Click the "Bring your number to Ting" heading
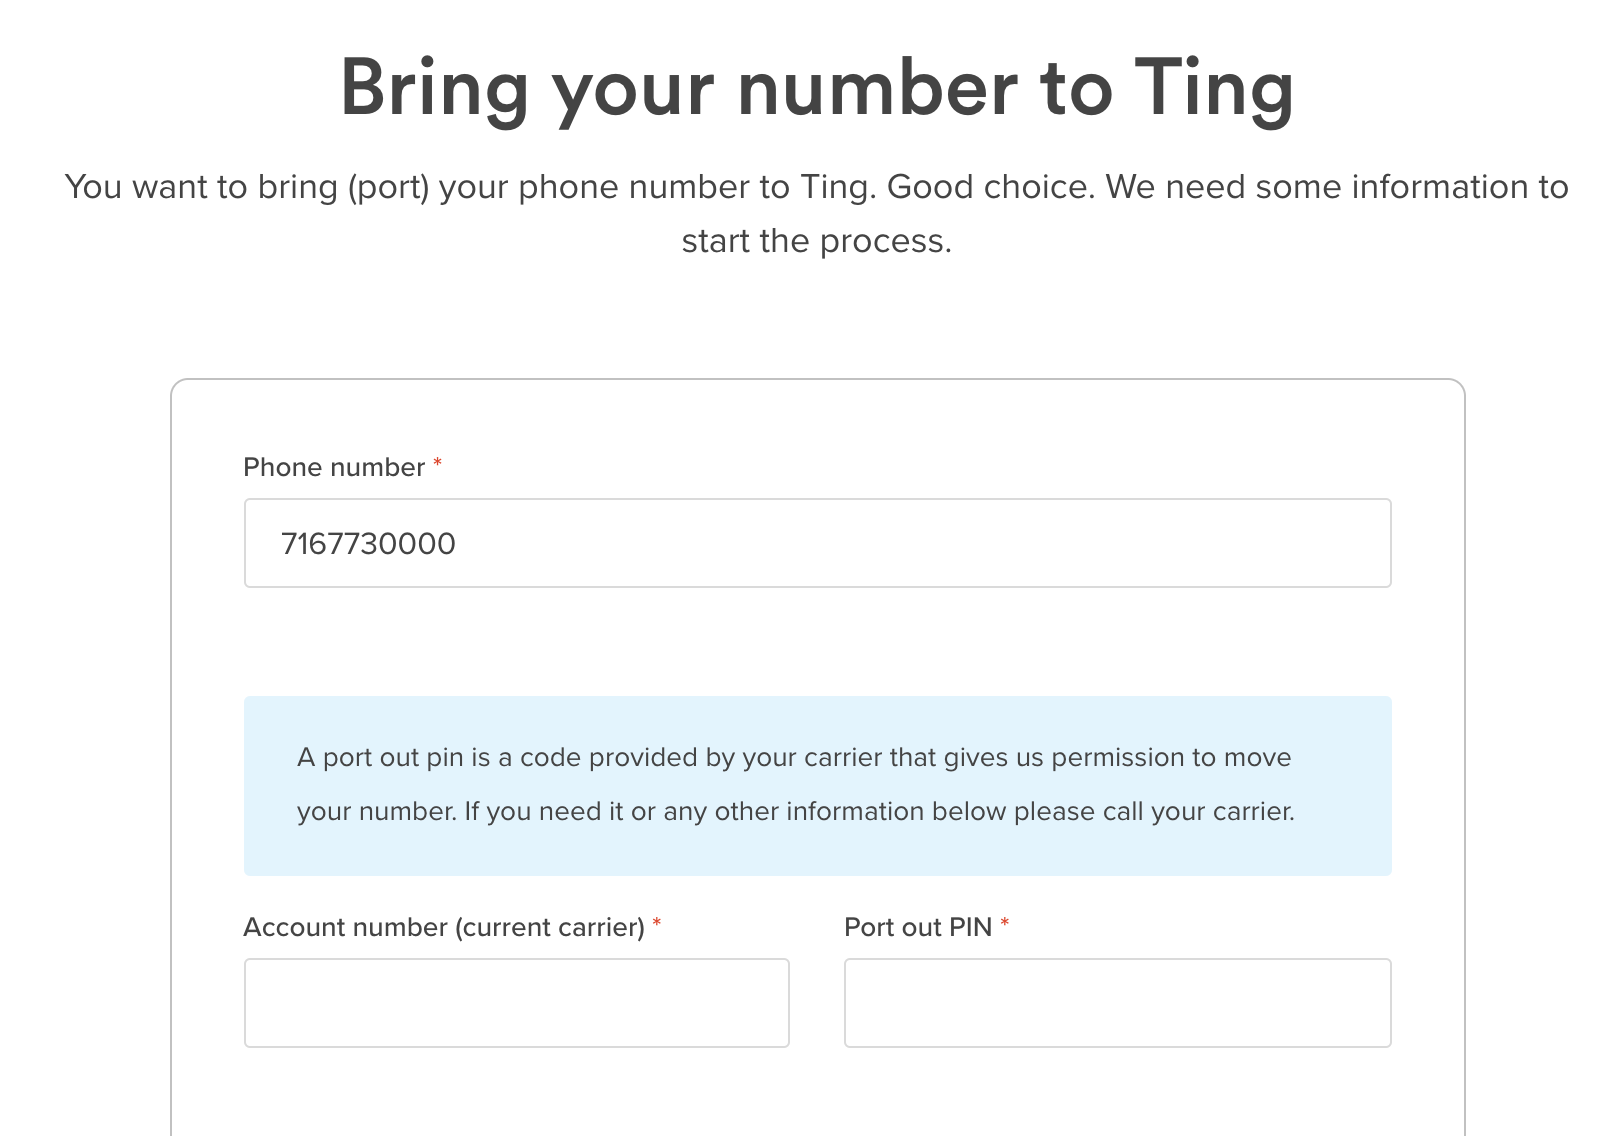Image resolution: width=1612 pixels, height=1136 pixels. coord(816,88)
